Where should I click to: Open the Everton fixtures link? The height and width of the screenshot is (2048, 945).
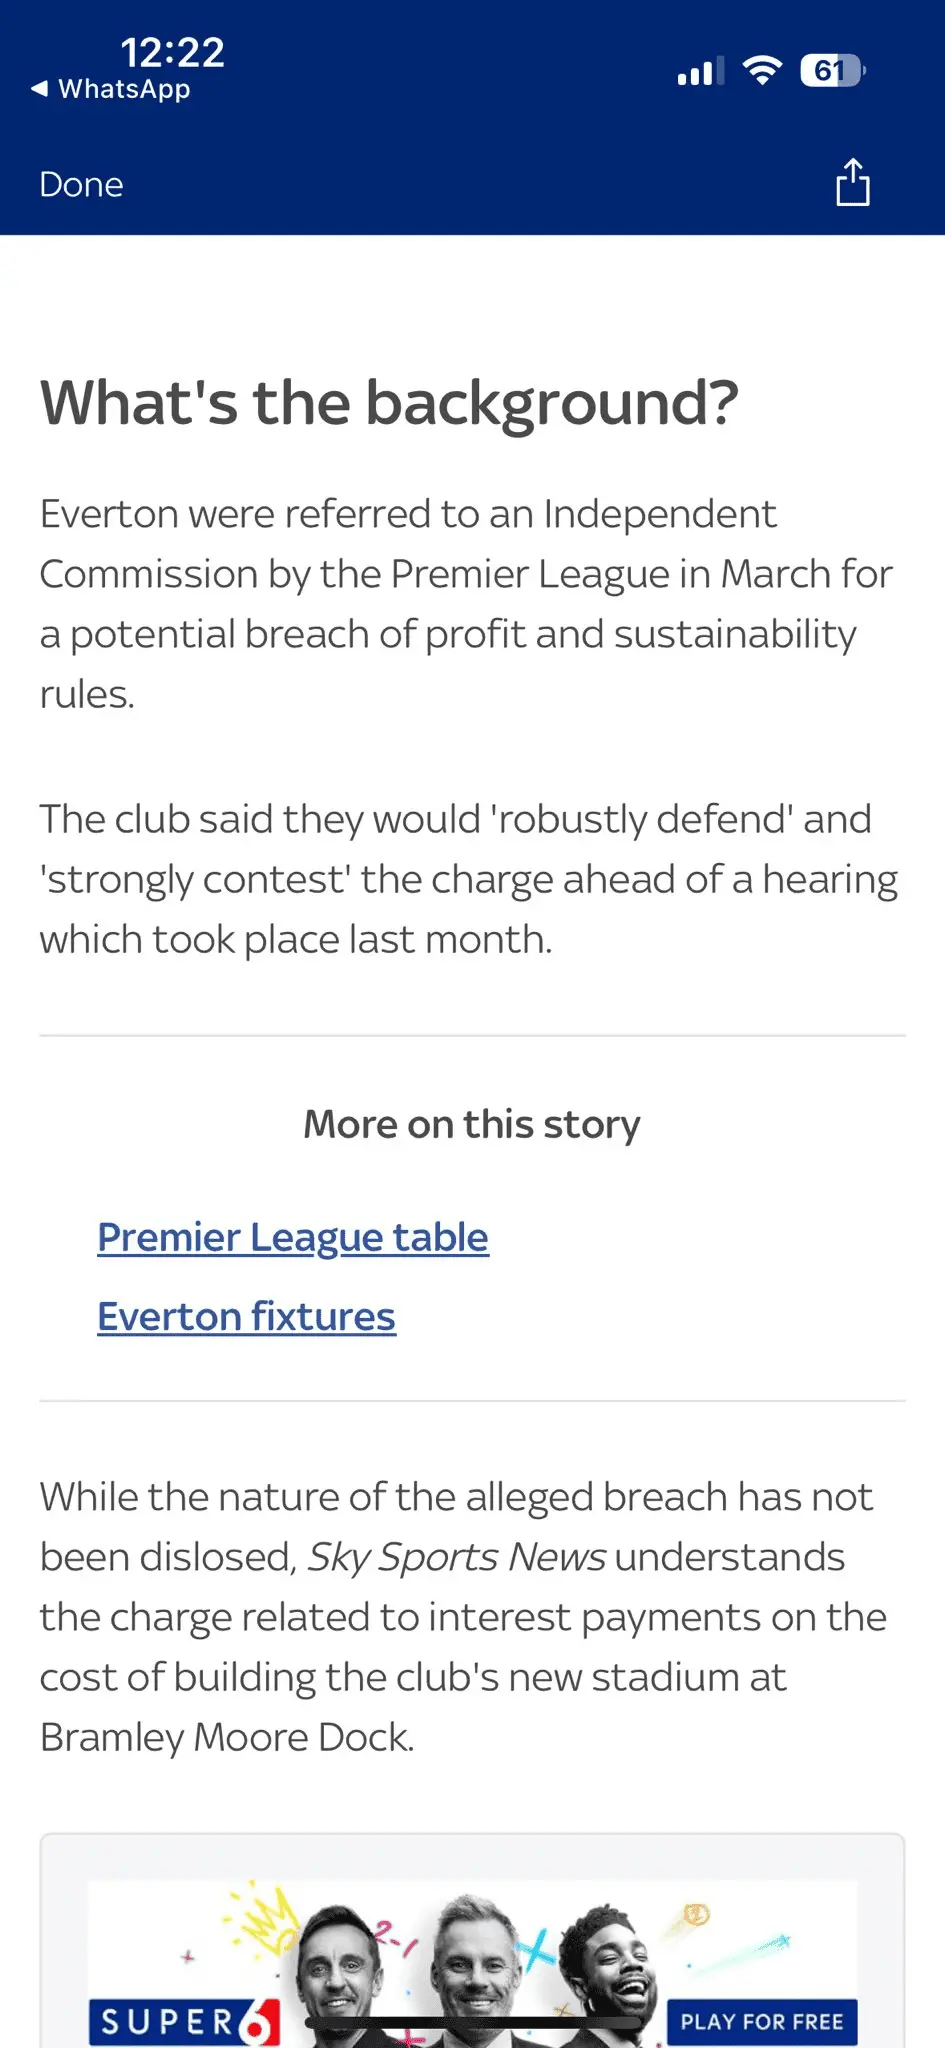[246, 1316]
